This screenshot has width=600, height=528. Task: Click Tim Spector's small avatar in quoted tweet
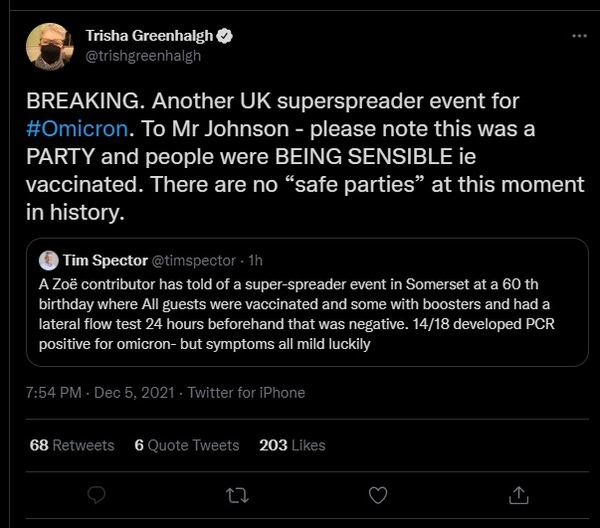click(x=48, y=260)
